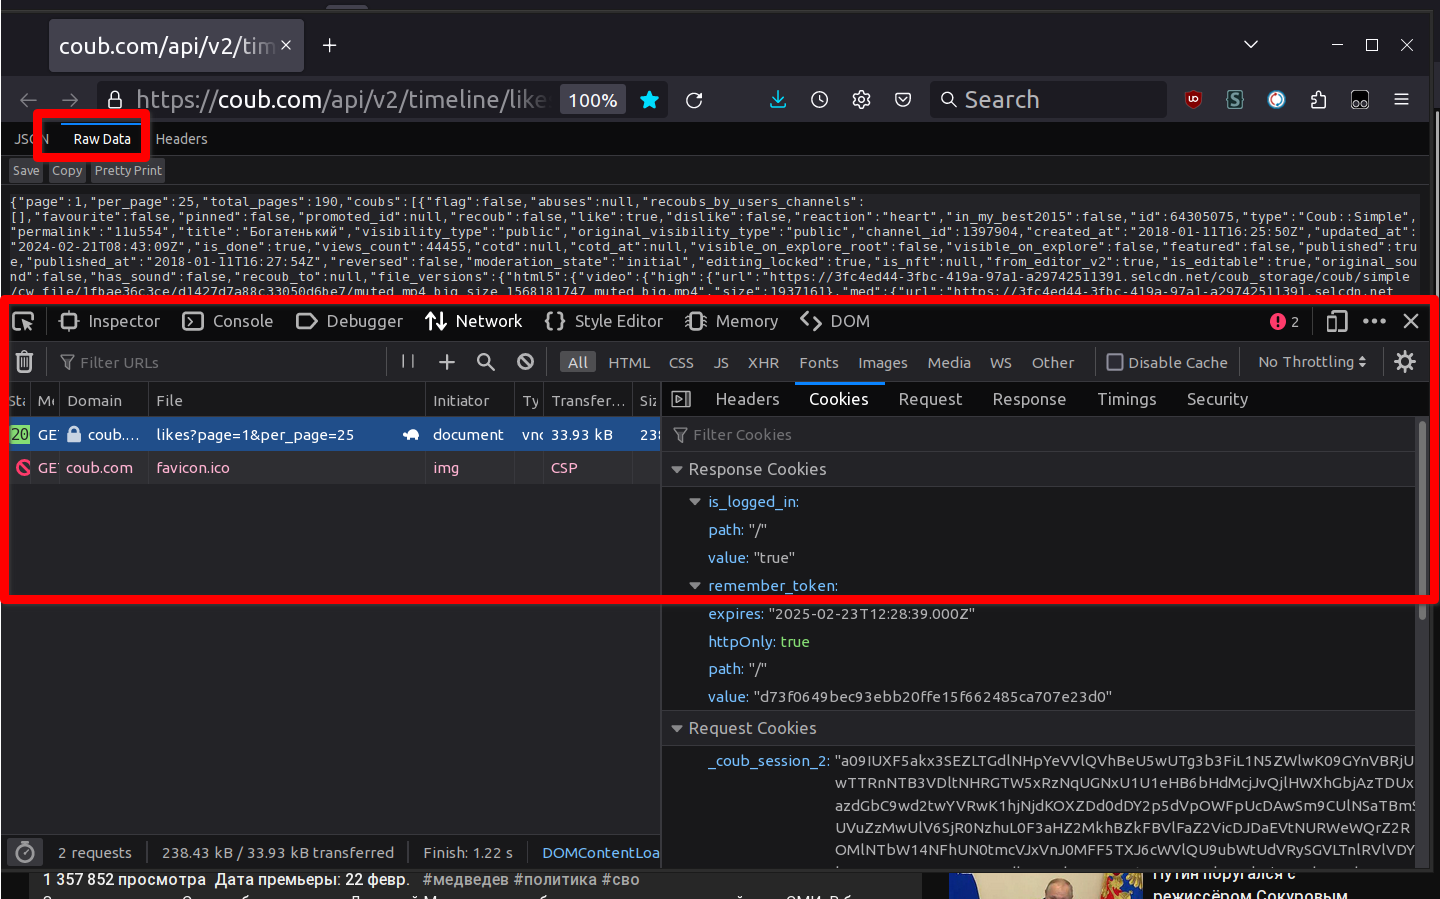Open browser settings gear in toolbar

pyautogui.click(x=861, y=100)
